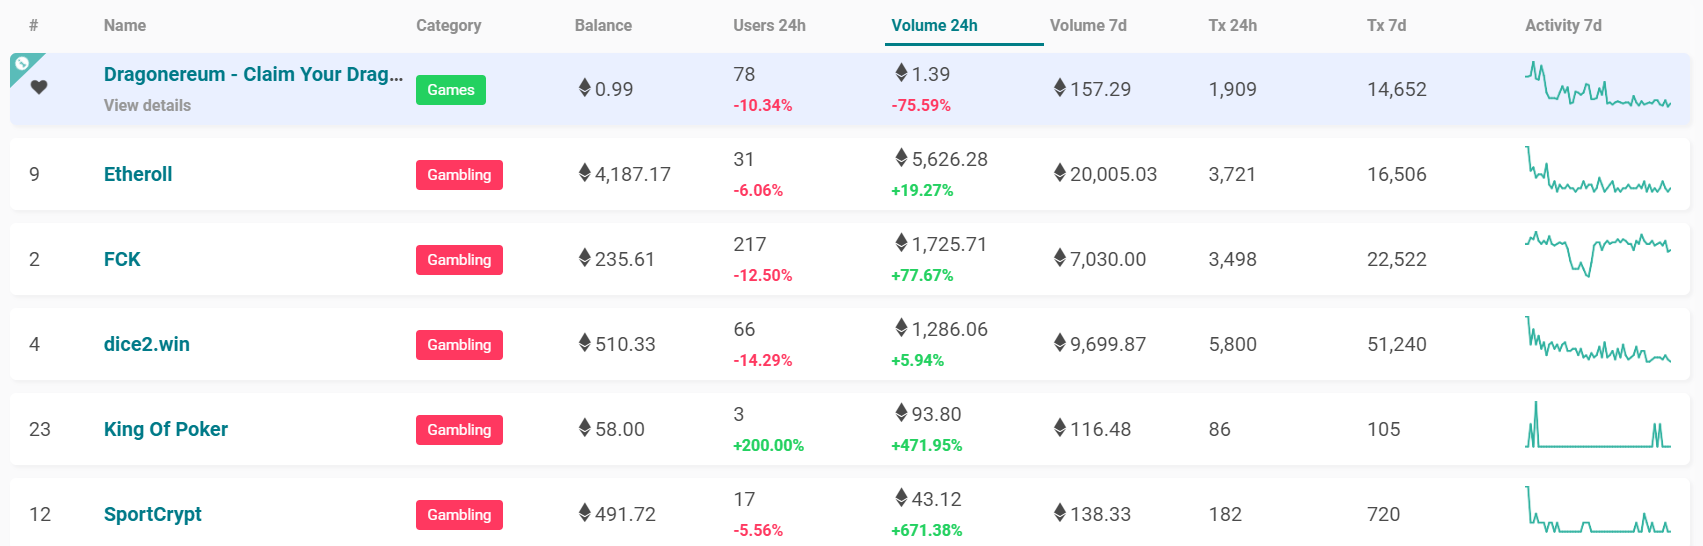Screen dimensions: 1703x546
Task: Click the +671.38% volume change
Action: (926, 530)
